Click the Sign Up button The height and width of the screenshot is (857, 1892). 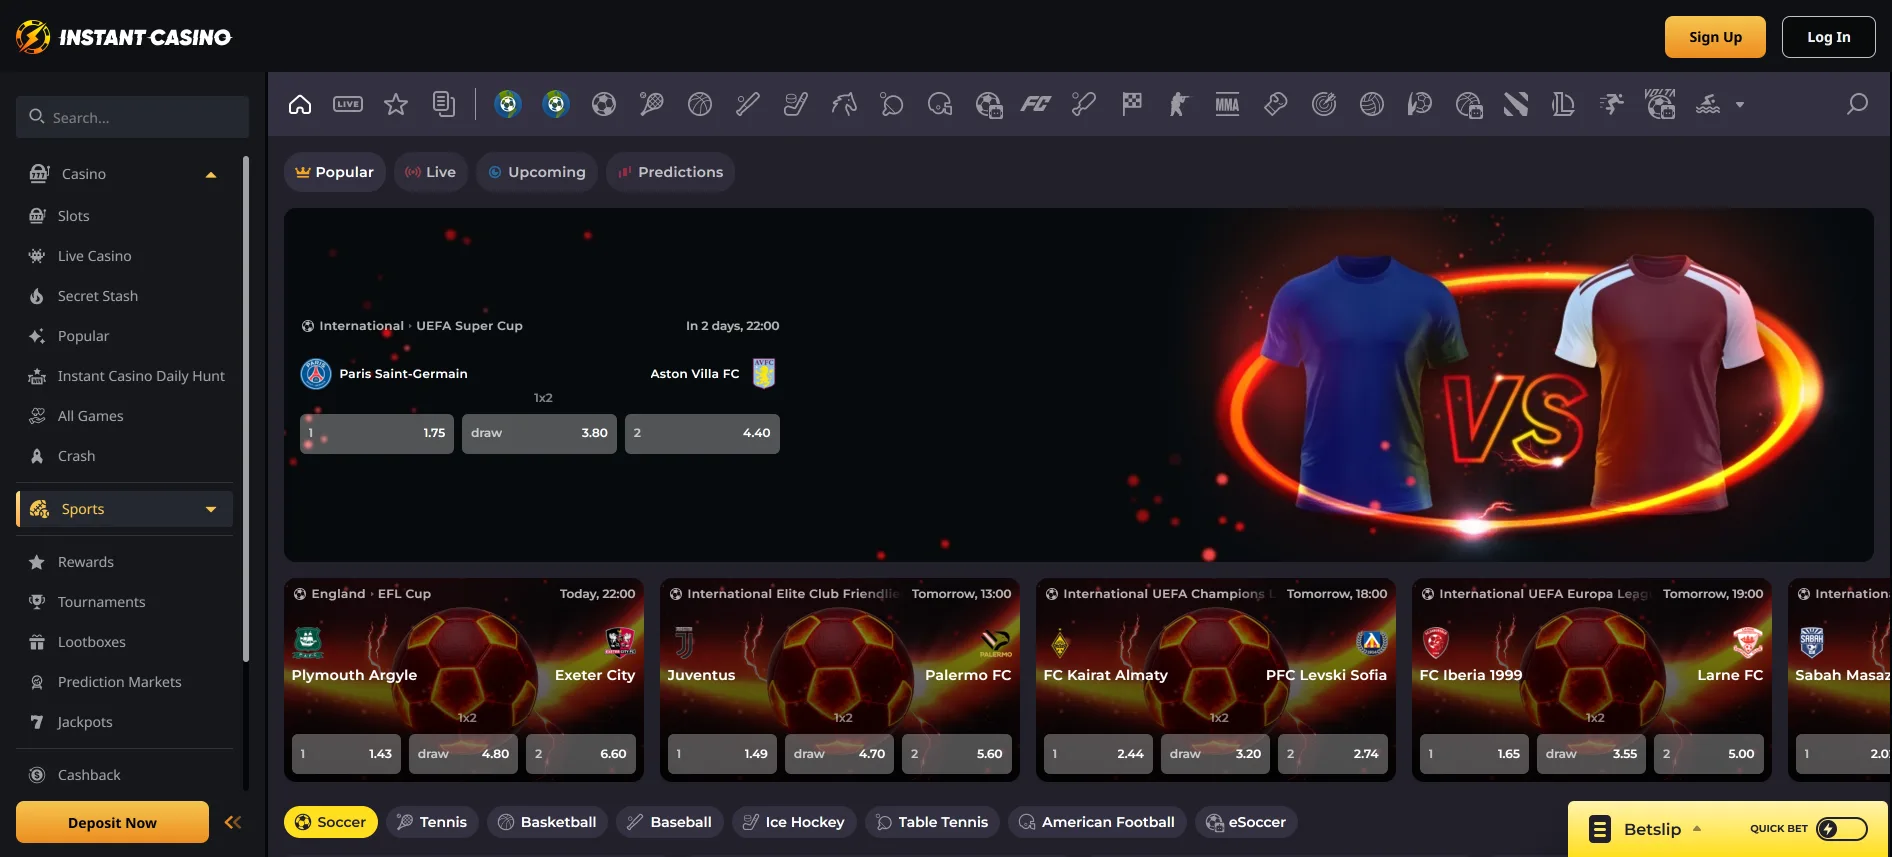pyautogui.click(x=1715, y=37)
